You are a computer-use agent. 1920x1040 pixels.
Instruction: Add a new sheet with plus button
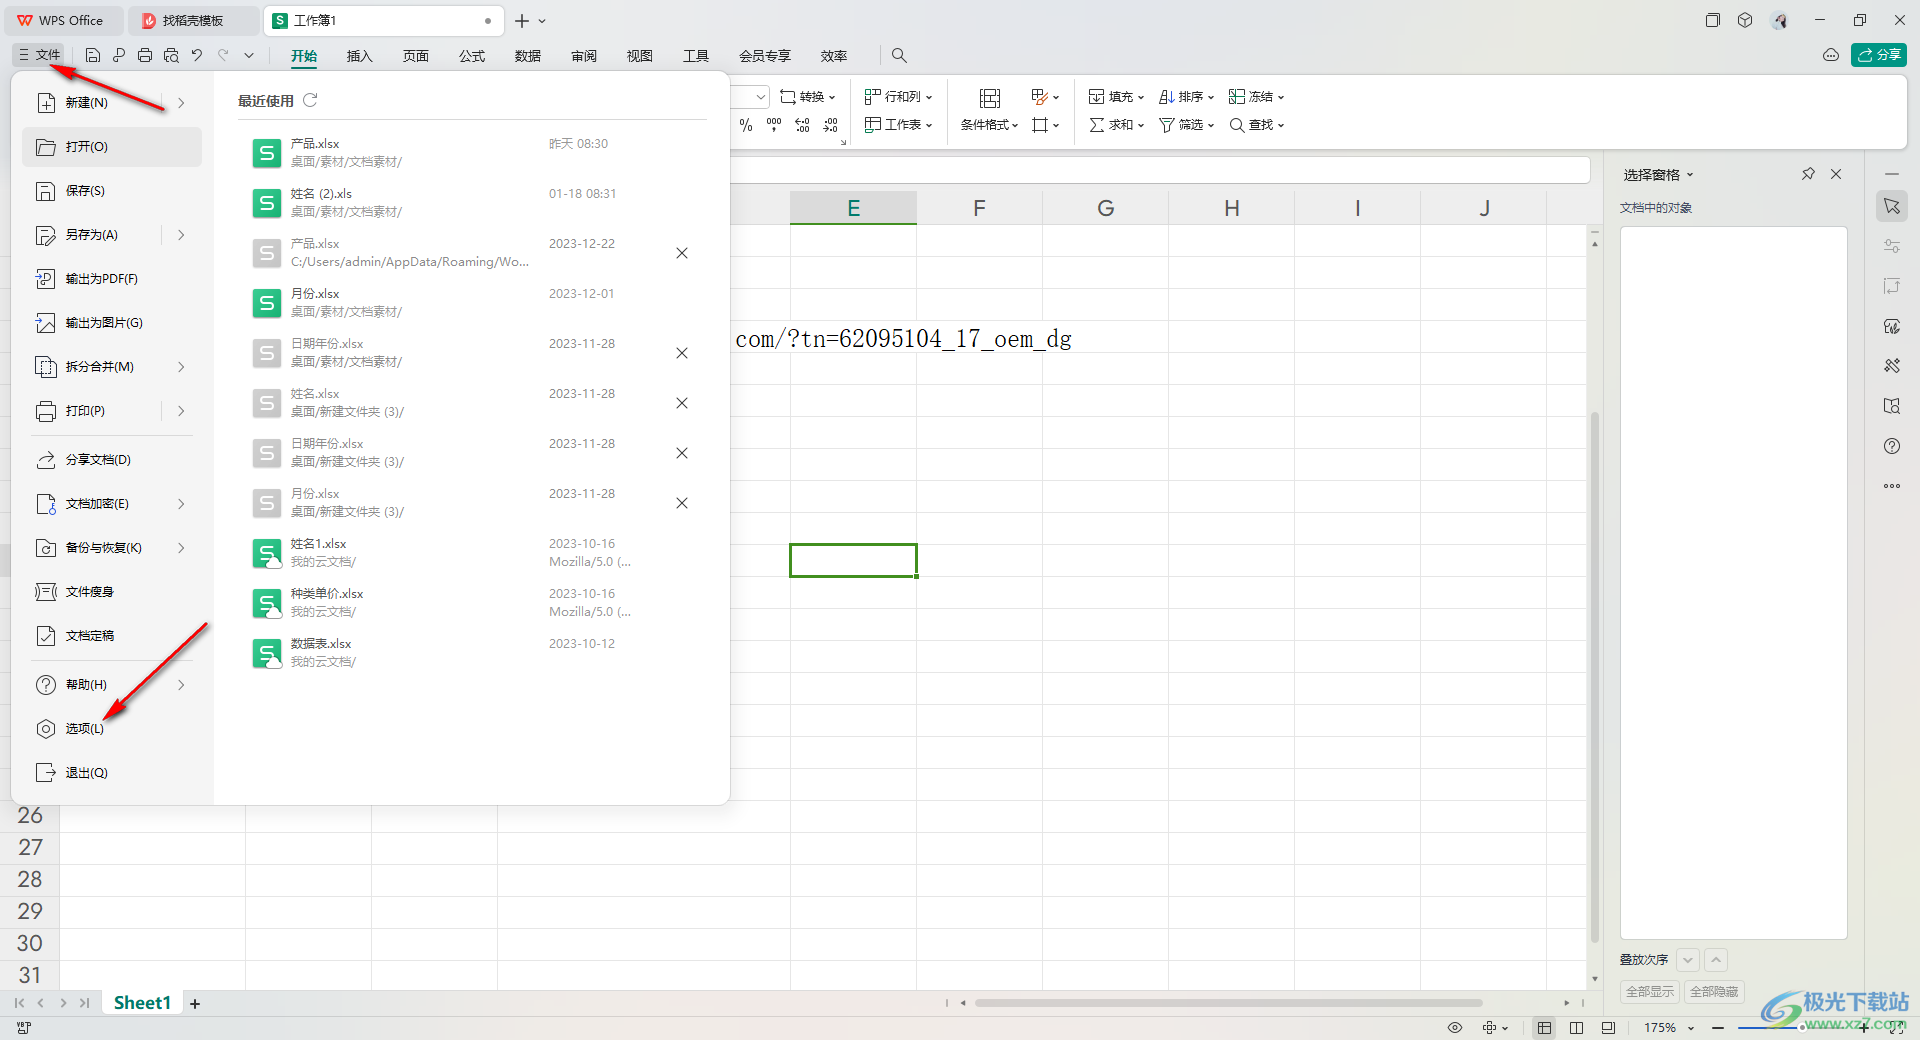195,1003
